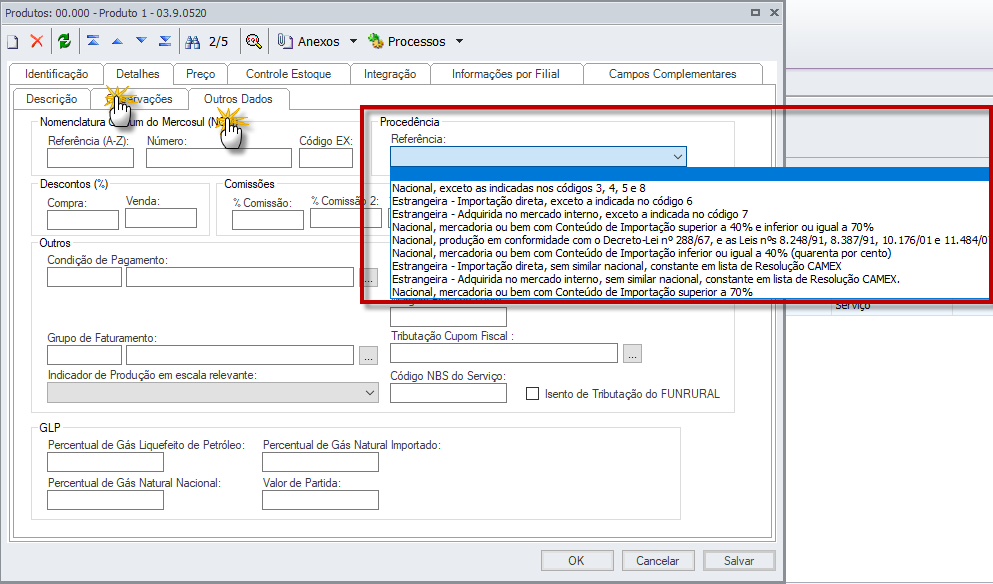
Task: Open the Anexos dropdown arrow
Action: pos(353,41)
